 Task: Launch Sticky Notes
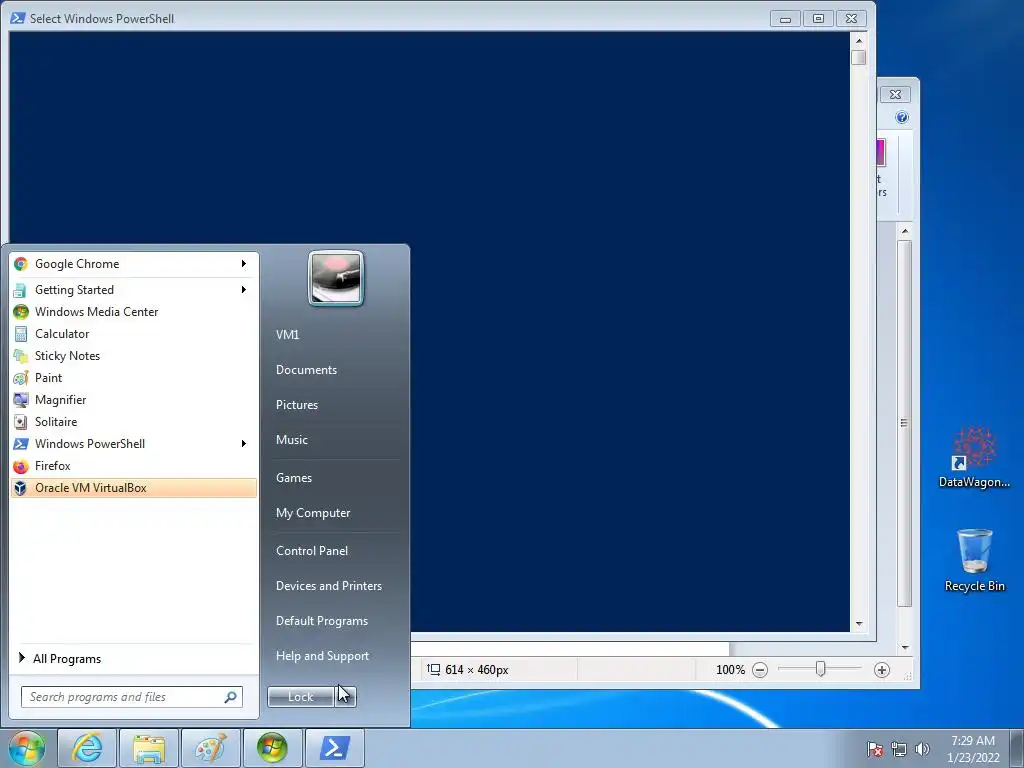click(x=134, y=356)
